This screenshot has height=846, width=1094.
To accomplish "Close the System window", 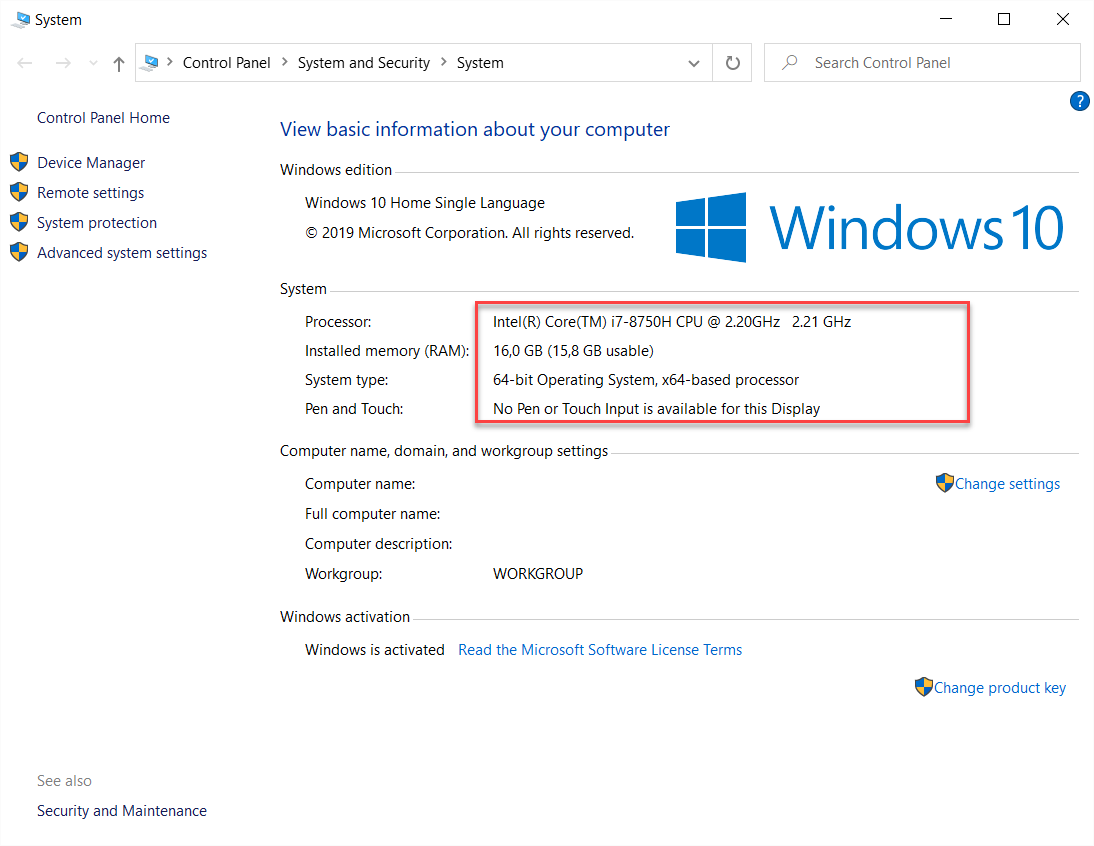I will [1063, 20].
